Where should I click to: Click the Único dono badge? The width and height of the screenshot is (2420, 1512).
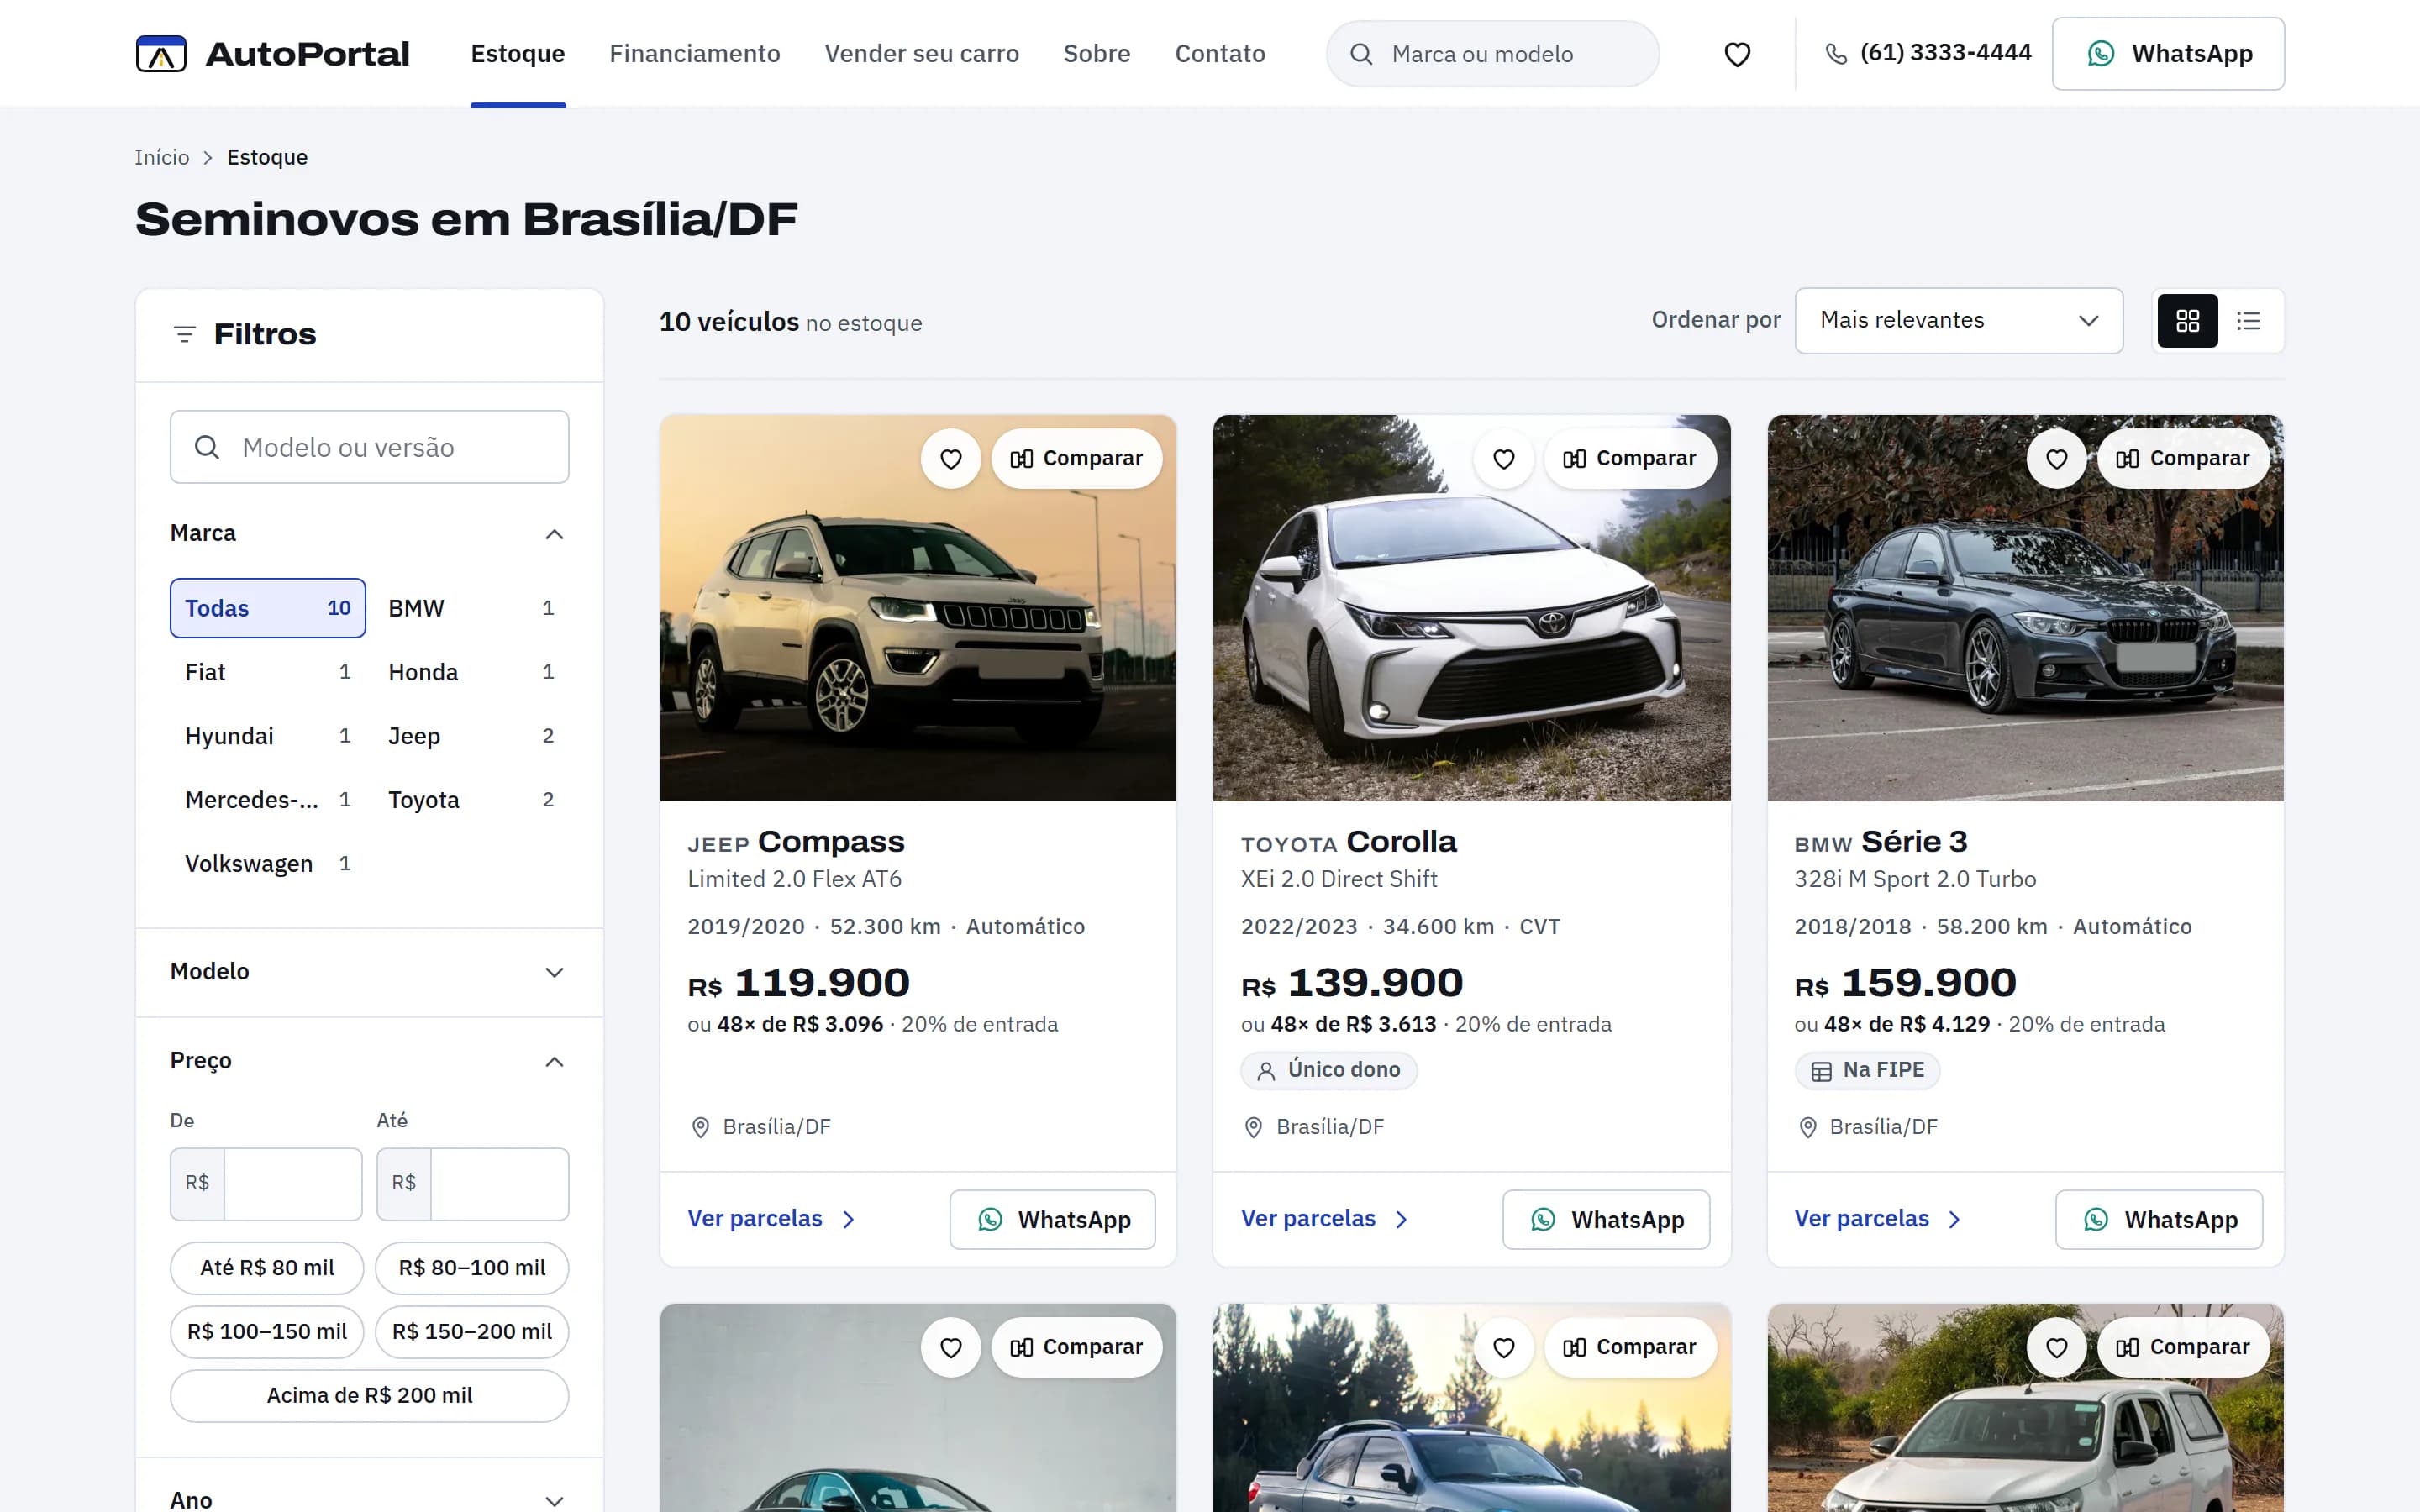pos(1329,1070)
